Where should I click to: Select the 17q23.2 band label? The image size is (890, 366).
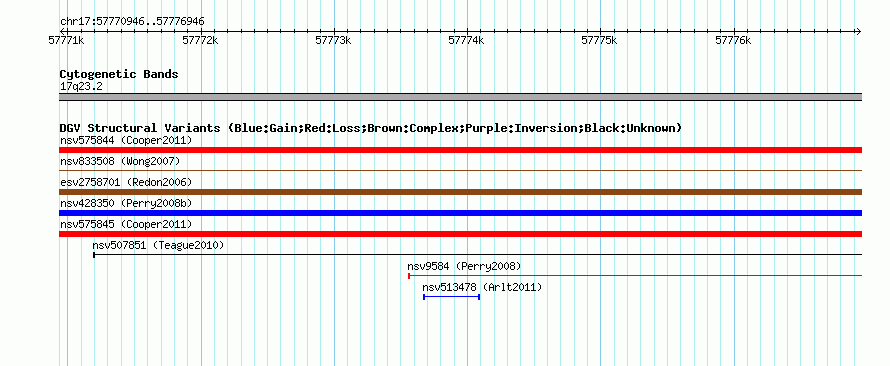click(x=81, y=87)
